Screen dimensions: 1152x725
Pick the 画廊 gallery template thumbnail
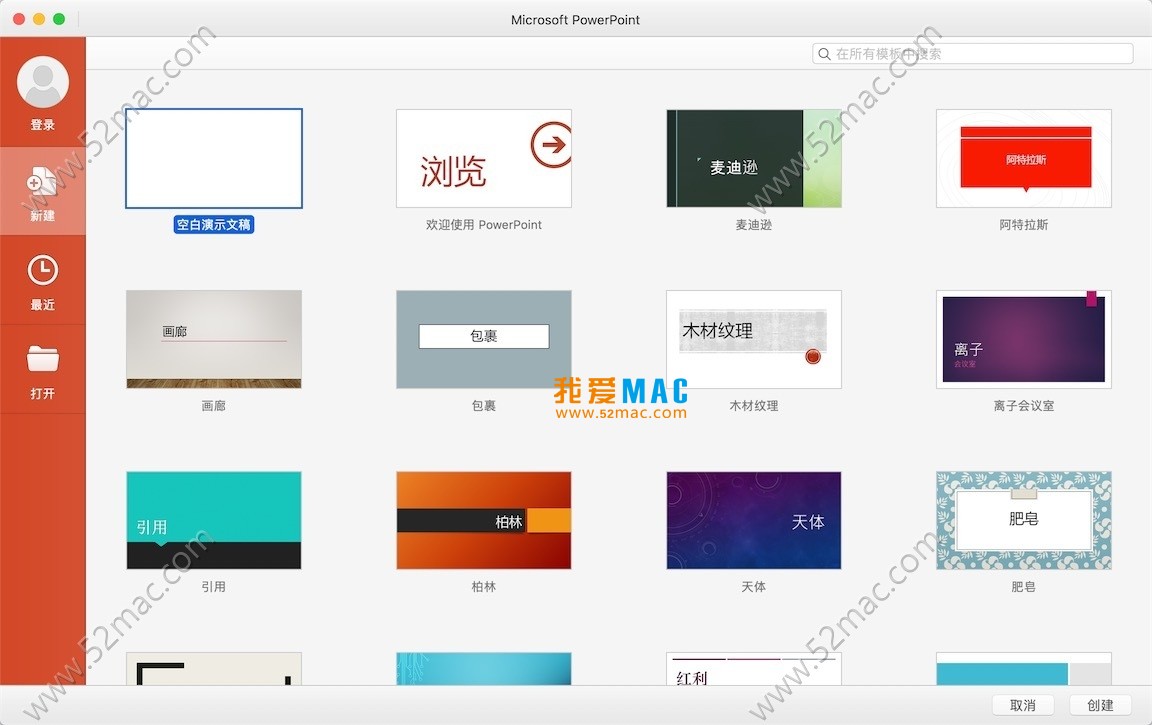(x=214, y=339)
